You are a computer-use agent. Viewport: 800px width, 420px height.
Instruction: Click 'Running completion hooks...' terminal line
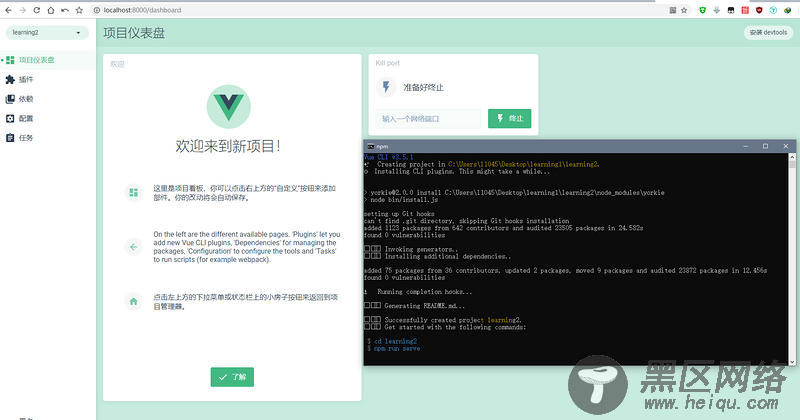424,292
